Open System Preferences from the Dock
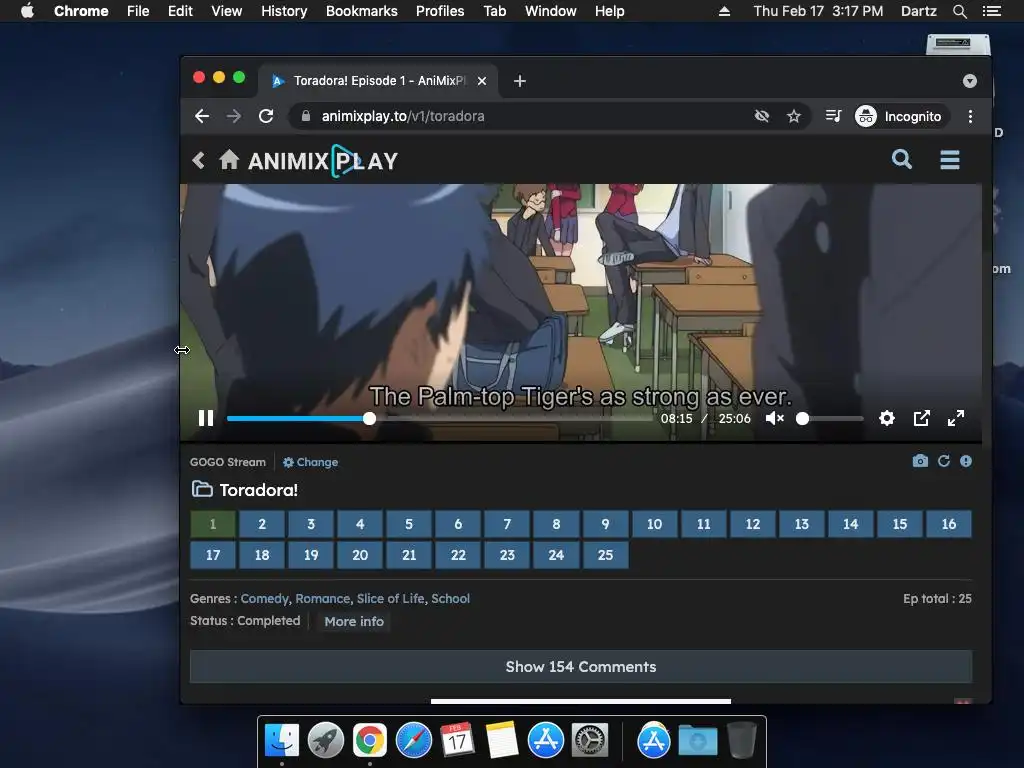Viewport: 1024px width, 768px height. [x=590, y=741]
